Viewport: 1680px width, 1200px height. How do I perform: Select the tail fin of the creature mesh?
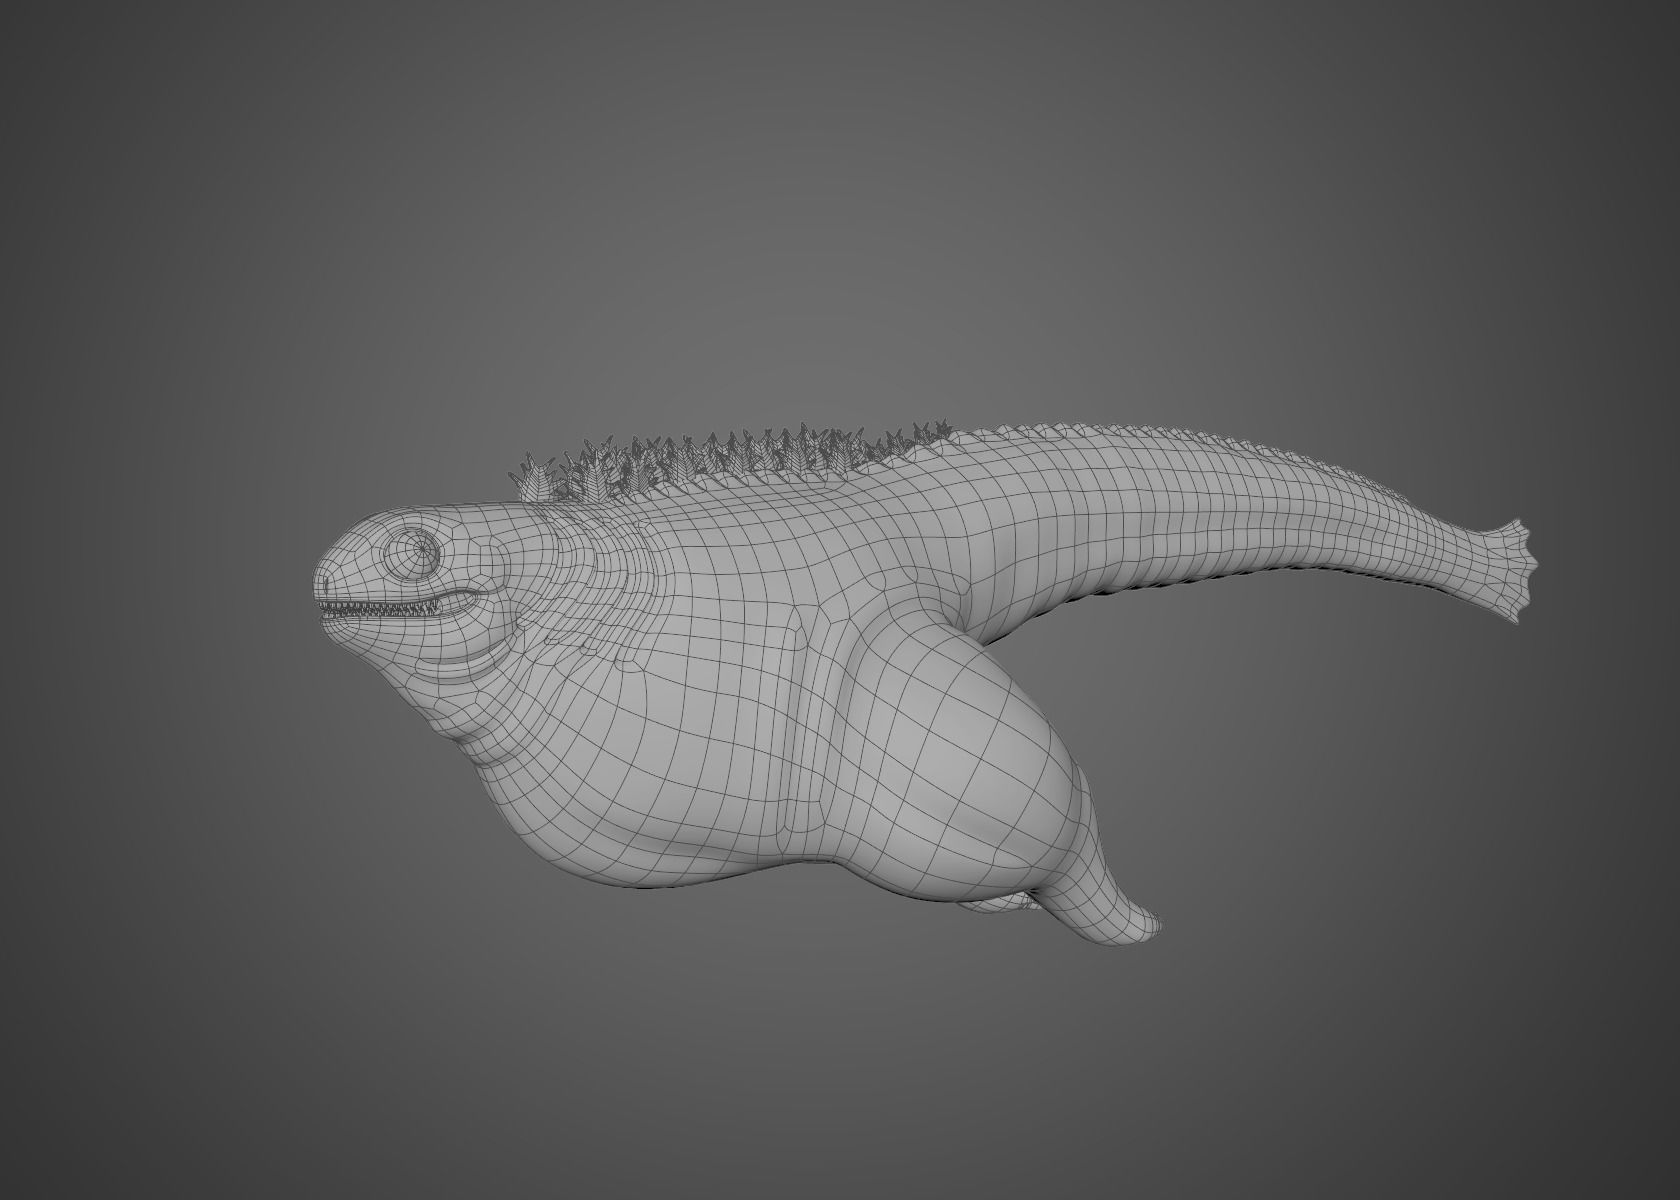pos(1506,572)
